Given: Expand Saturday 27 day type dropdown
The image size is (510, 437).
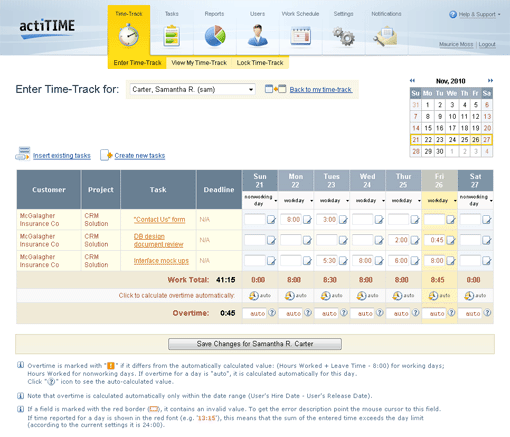Looking at the screenshot, I should (491, 201).
